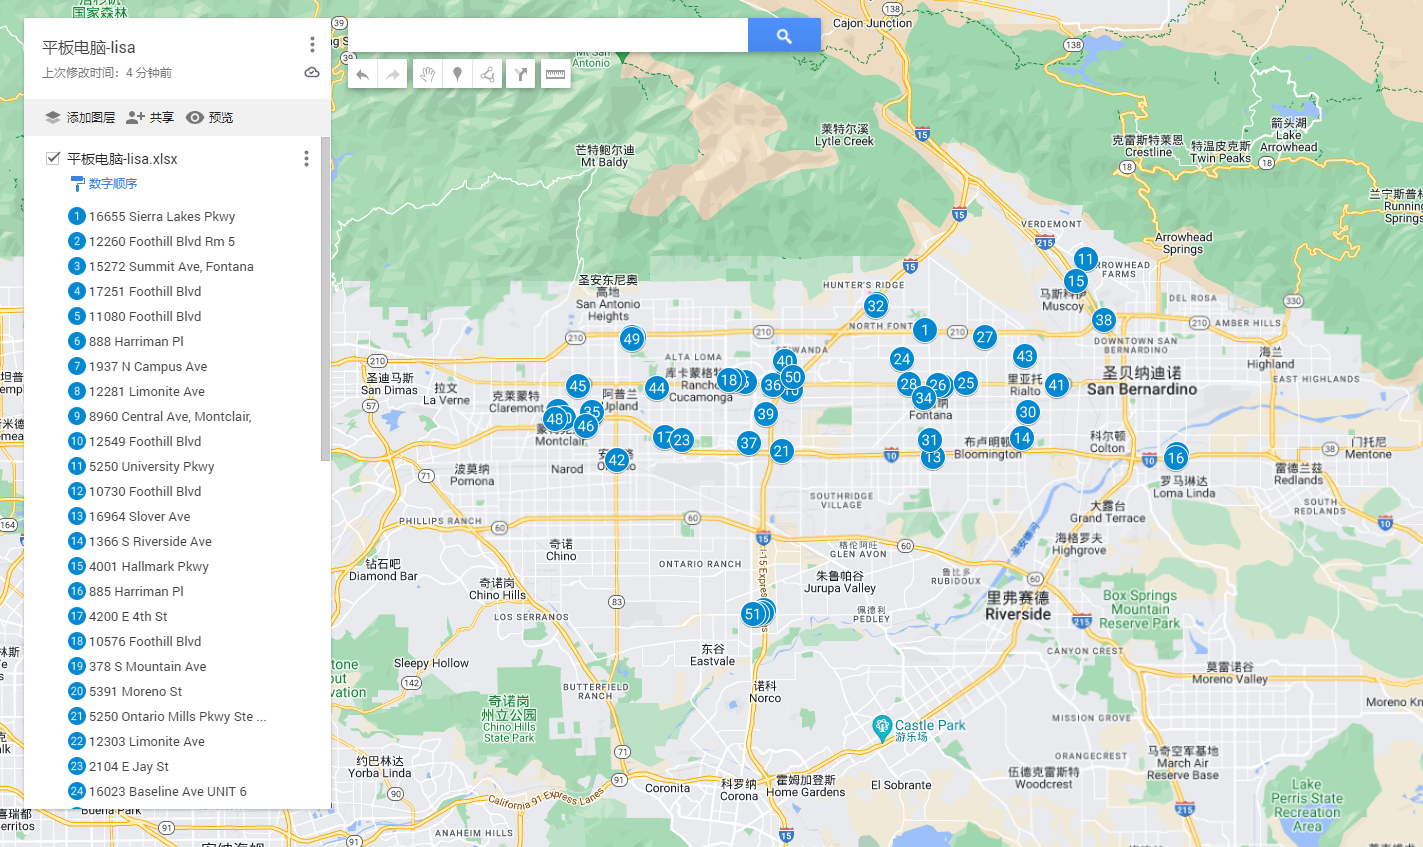
Task: Select 5250 University Pkwy list entry
Action: click(x=151, y=466)
